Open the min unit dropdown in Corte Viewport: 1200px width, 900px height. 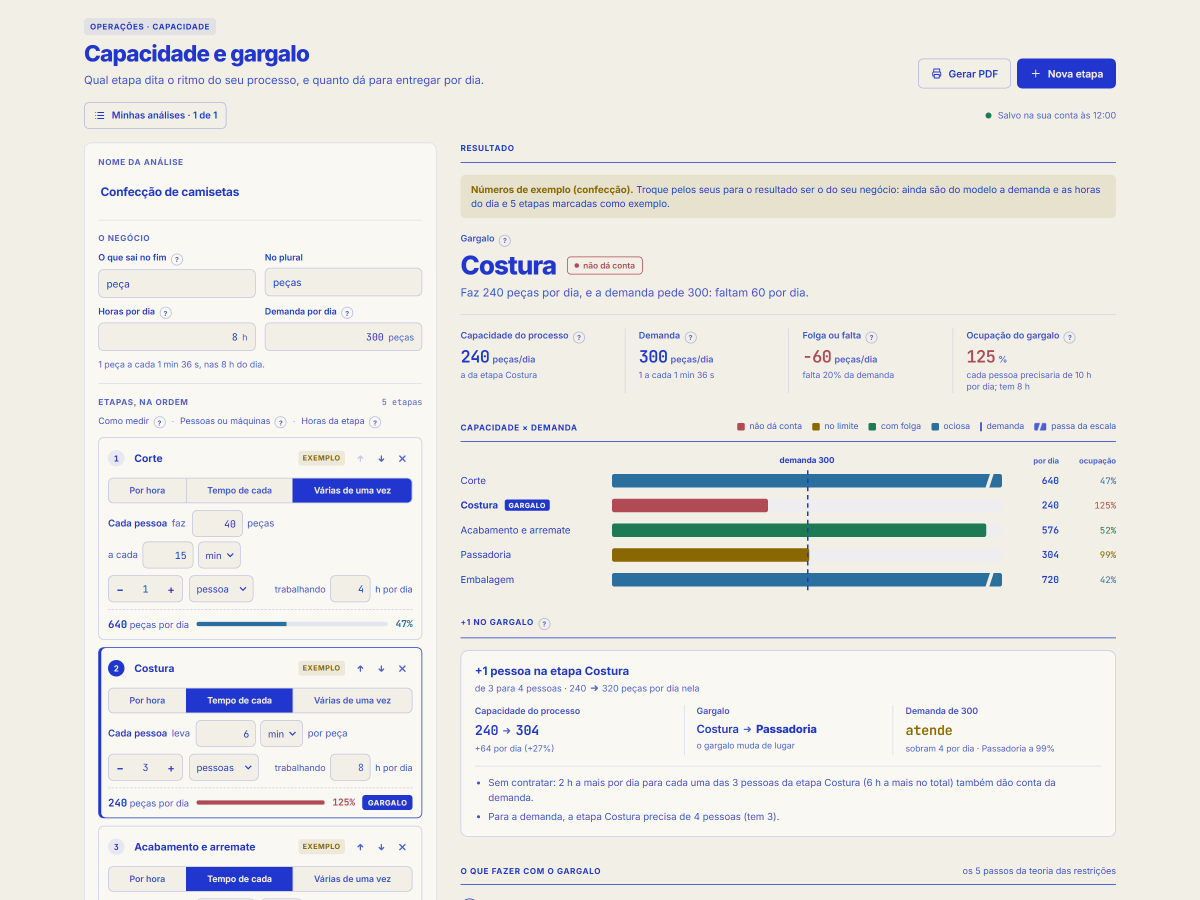[x=220, y=555]
